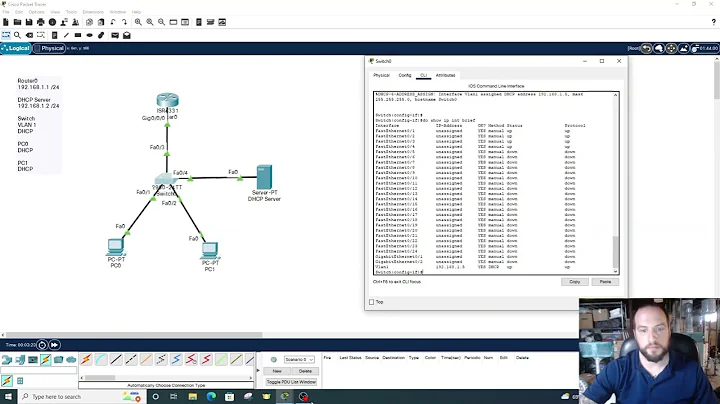Click the PC0 device icon
720x404 pixels.
coord(115,247)
